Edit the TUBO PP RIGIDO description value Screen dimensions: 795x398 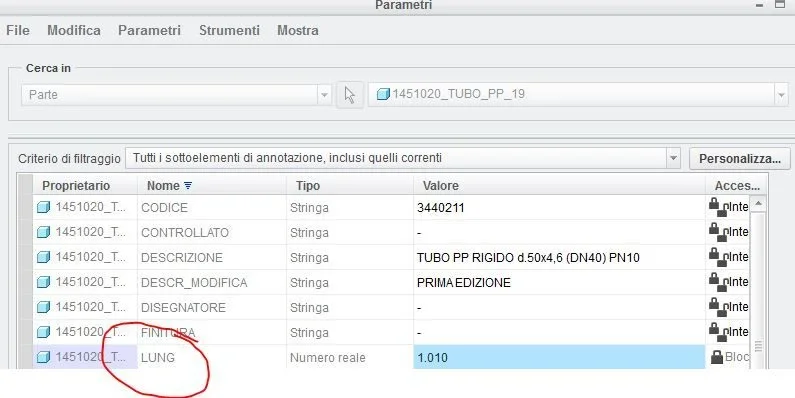pos(559,258)
